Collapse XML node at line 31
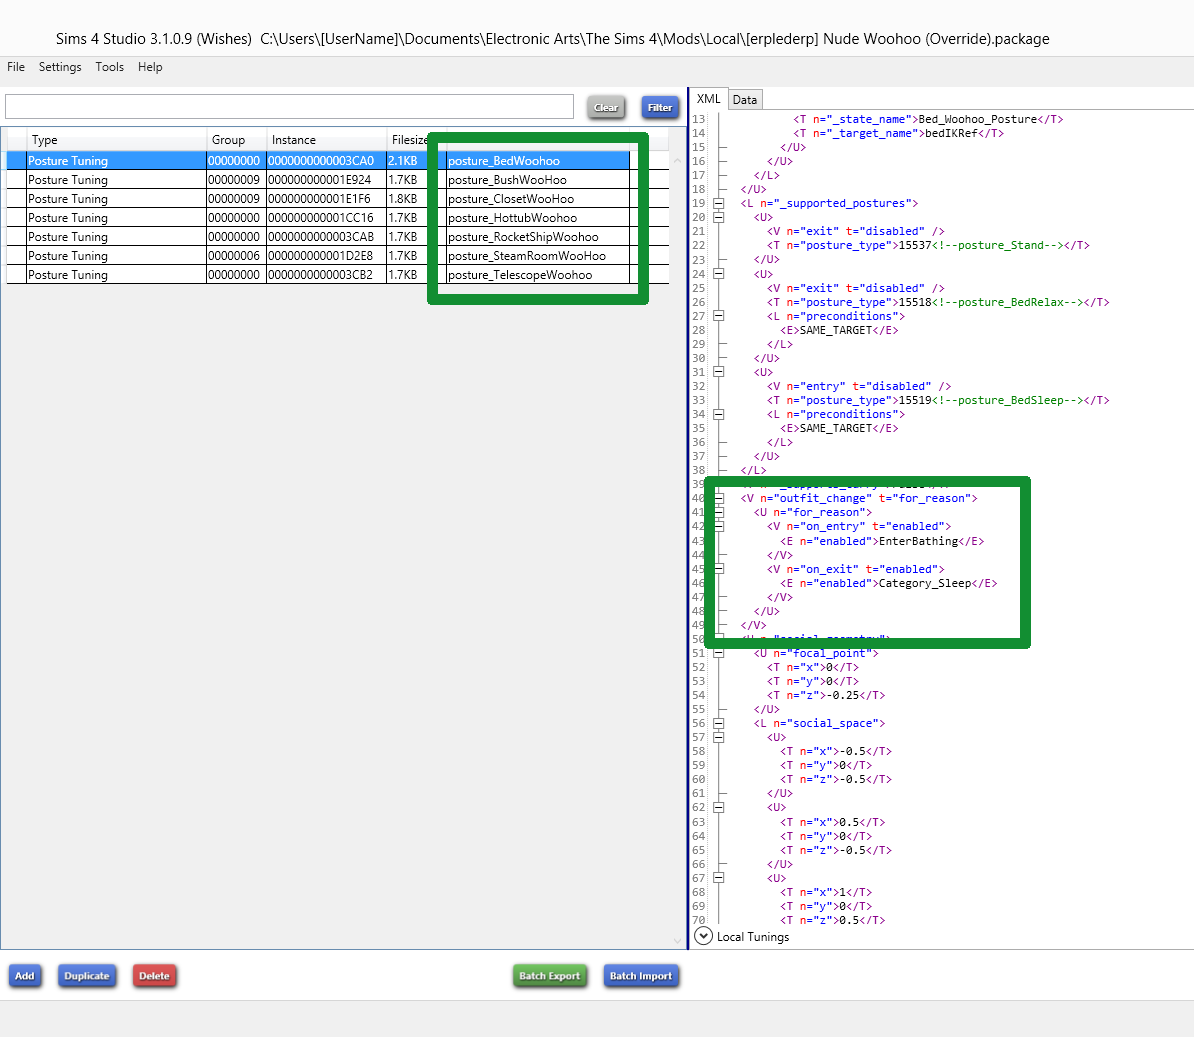 pyautogui.click(x=718, y=372)
